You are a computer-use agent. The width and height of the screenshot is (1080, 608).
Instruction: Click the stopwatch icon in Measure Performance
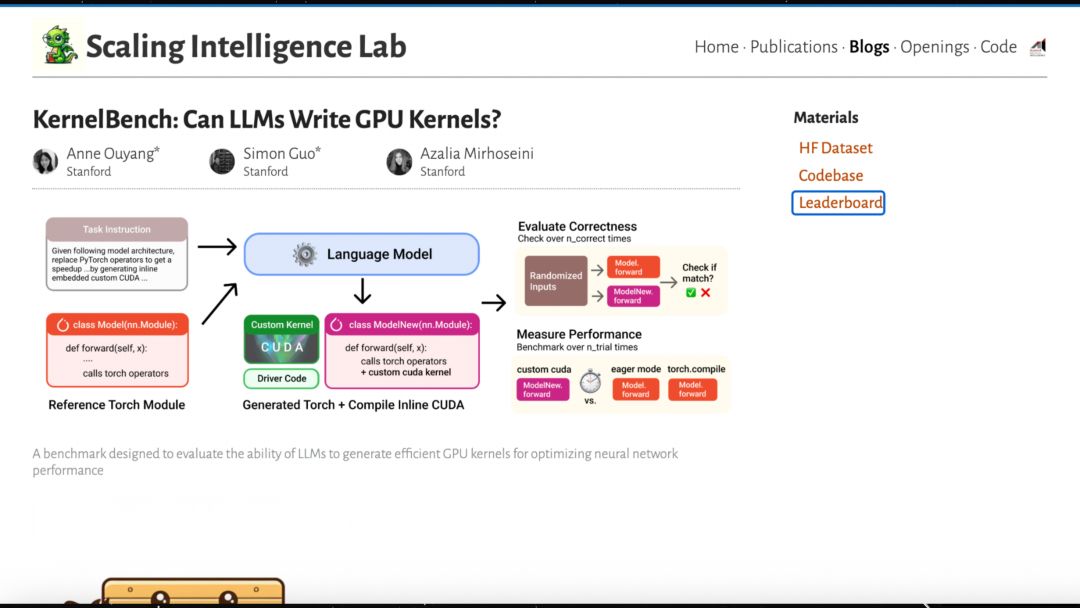coord(590,381)
